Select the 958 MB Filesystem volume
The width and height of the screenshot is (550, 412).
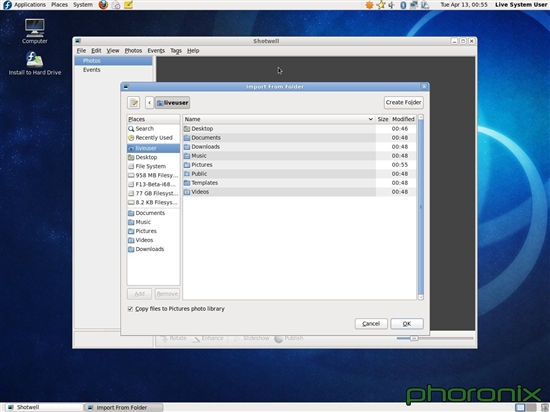pyautogui.click(x=153, y=175)
